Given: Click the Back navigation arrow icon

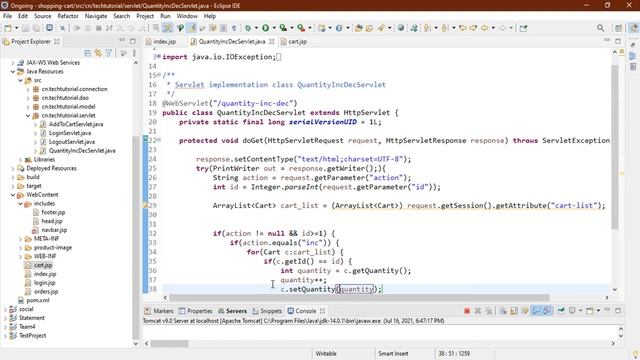Looking at the screenshot, I should click(x=484, y=28).
